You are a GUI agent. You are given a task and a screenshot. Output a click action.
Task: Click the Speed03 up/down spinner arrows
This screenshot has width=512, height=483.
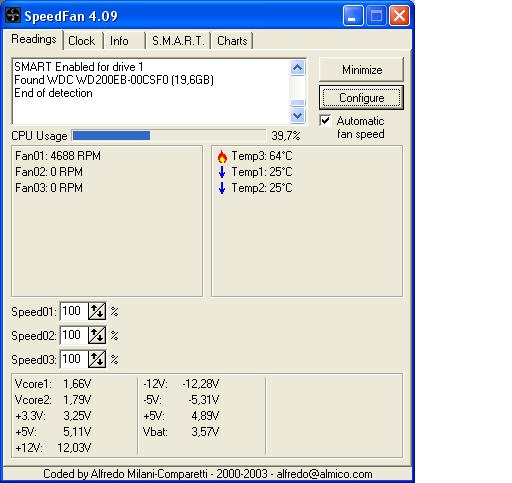pos(97,359)
